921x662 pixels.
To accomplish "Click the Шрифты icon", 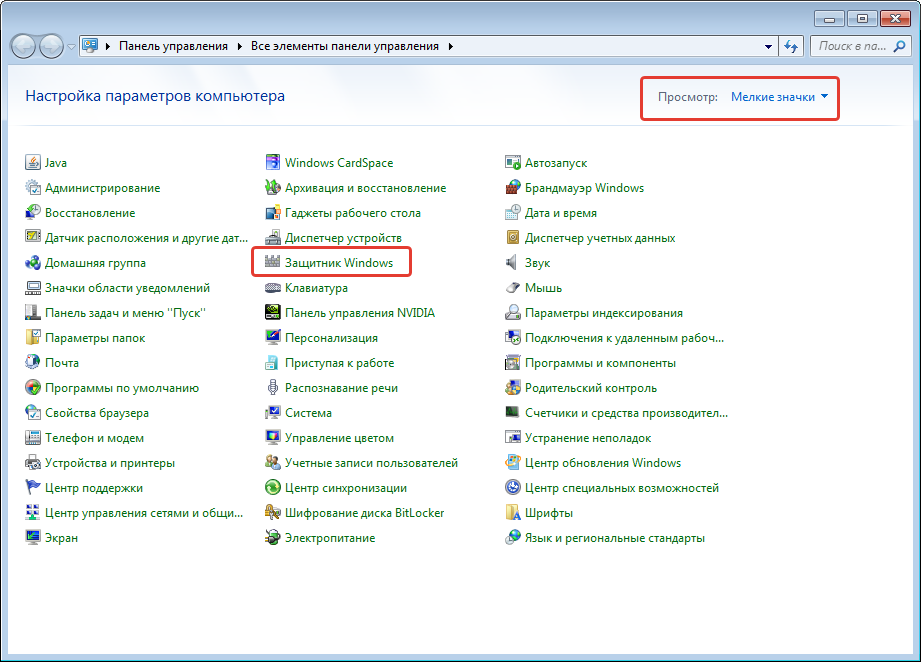I will [x=513, y=513].
